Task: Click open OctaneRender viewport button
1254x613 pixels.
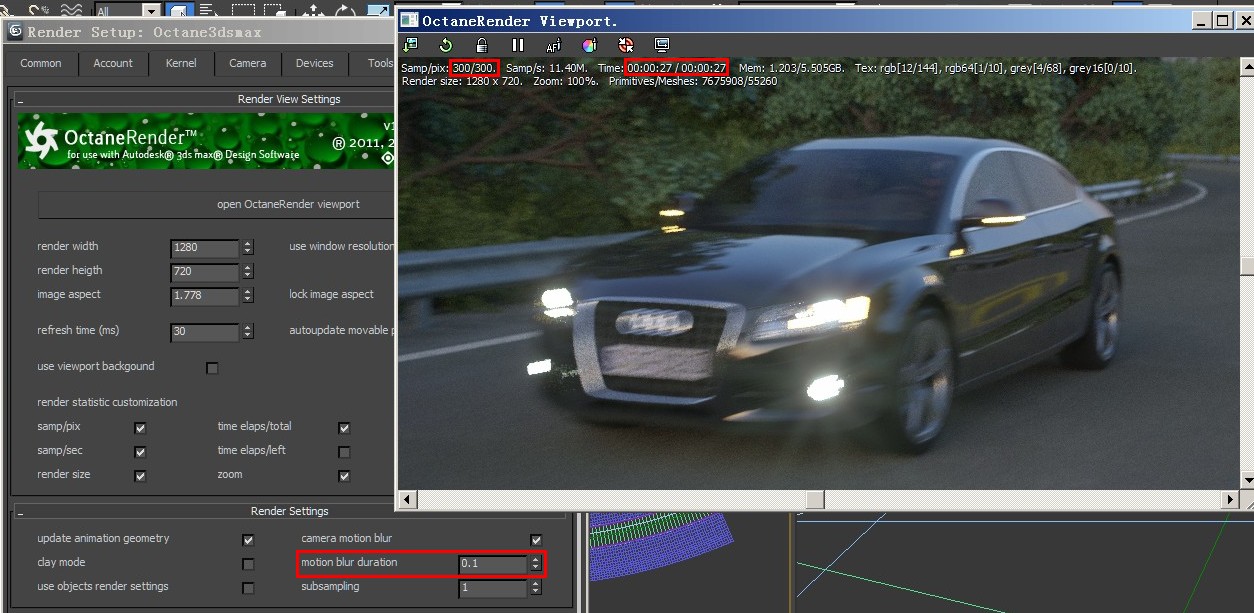Action: pos(217,204)
